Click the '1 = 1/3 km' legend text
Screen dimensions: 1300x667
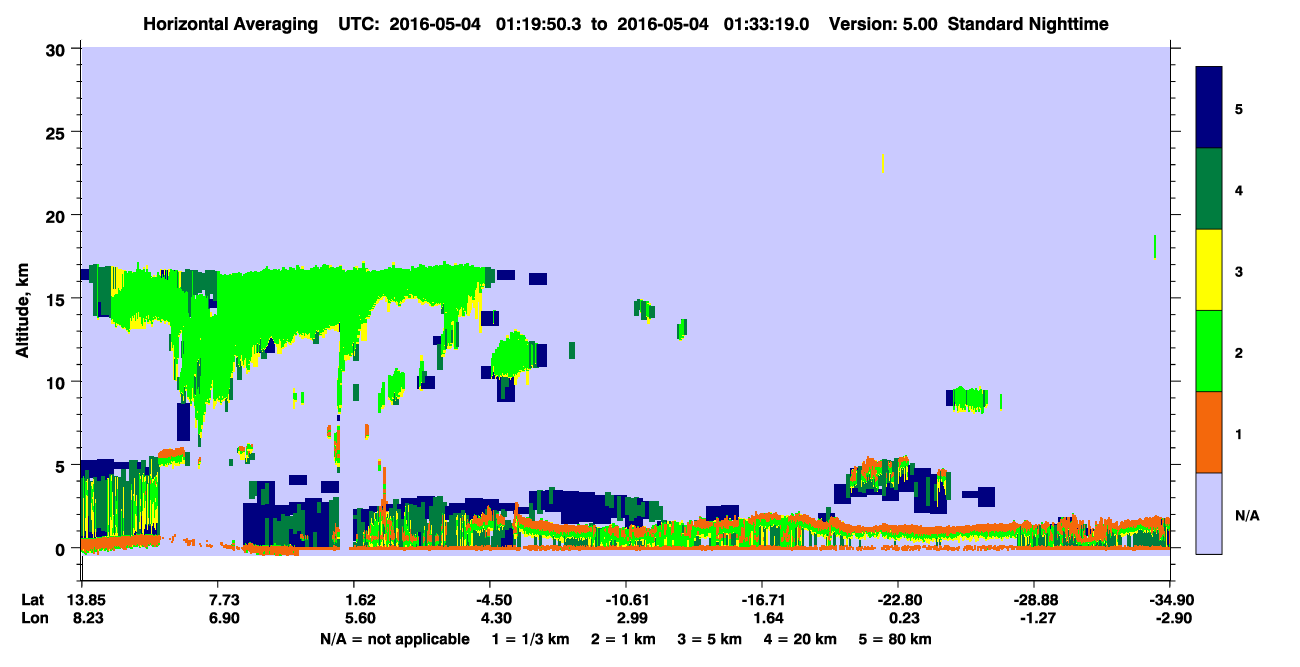click(531, 639)
